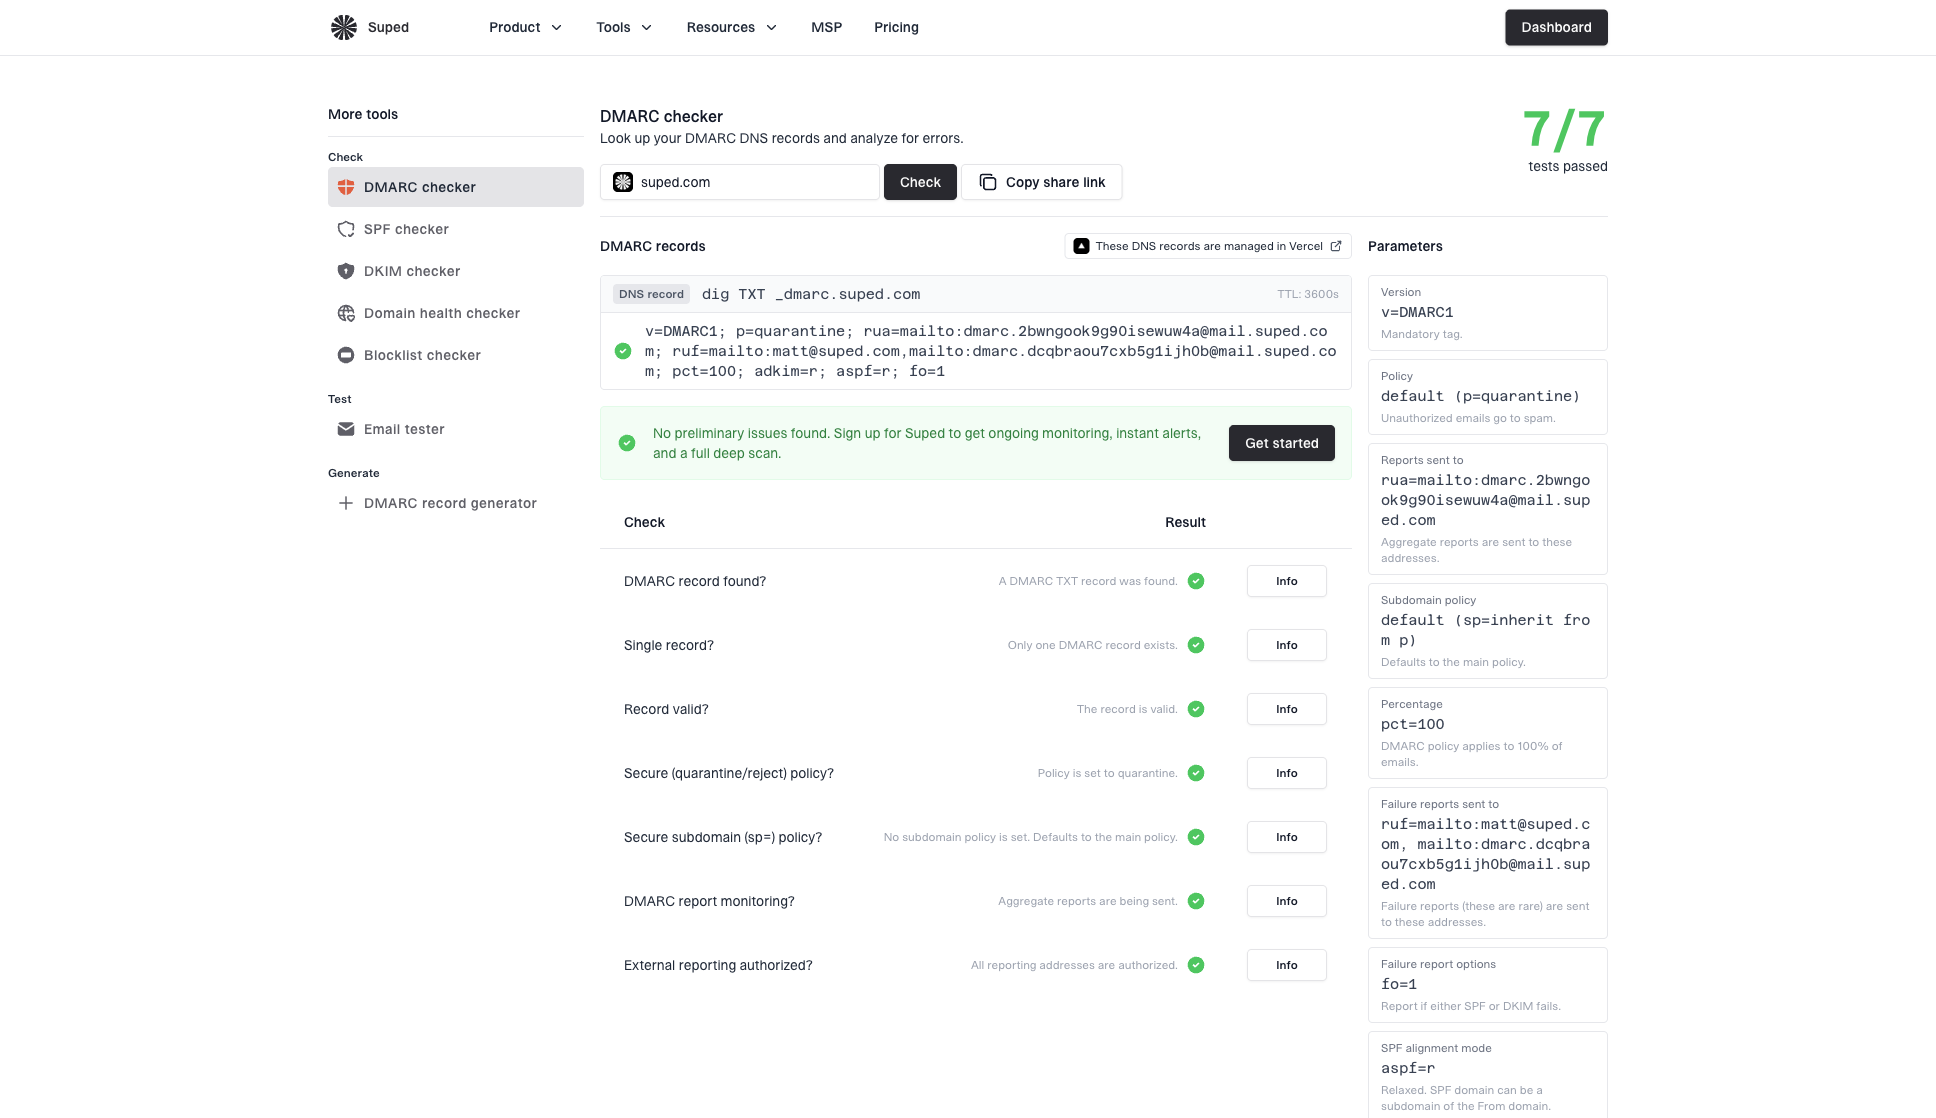The height and width of the screenshot is (1118, 1936).
Task: Go to the Dashboard
Action: click(1556, 27)
